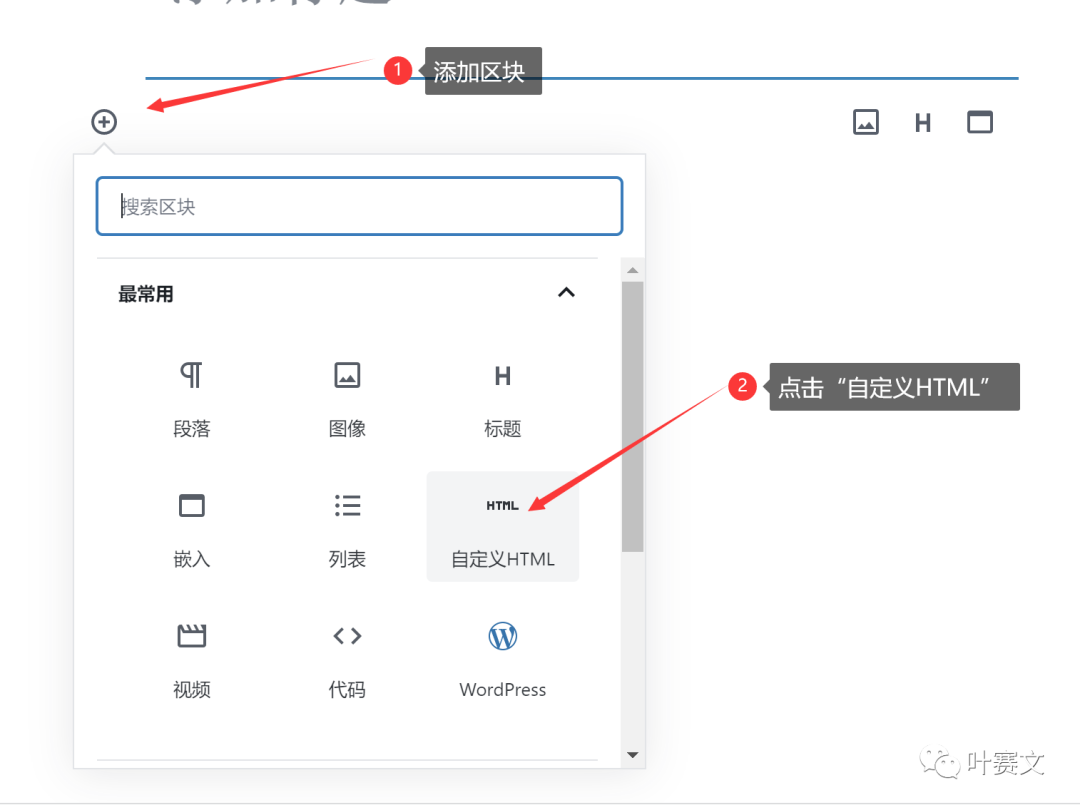The image size is (1080, 810).
Task: Select the 嵌入 embed block
Action: pos(192,527)
